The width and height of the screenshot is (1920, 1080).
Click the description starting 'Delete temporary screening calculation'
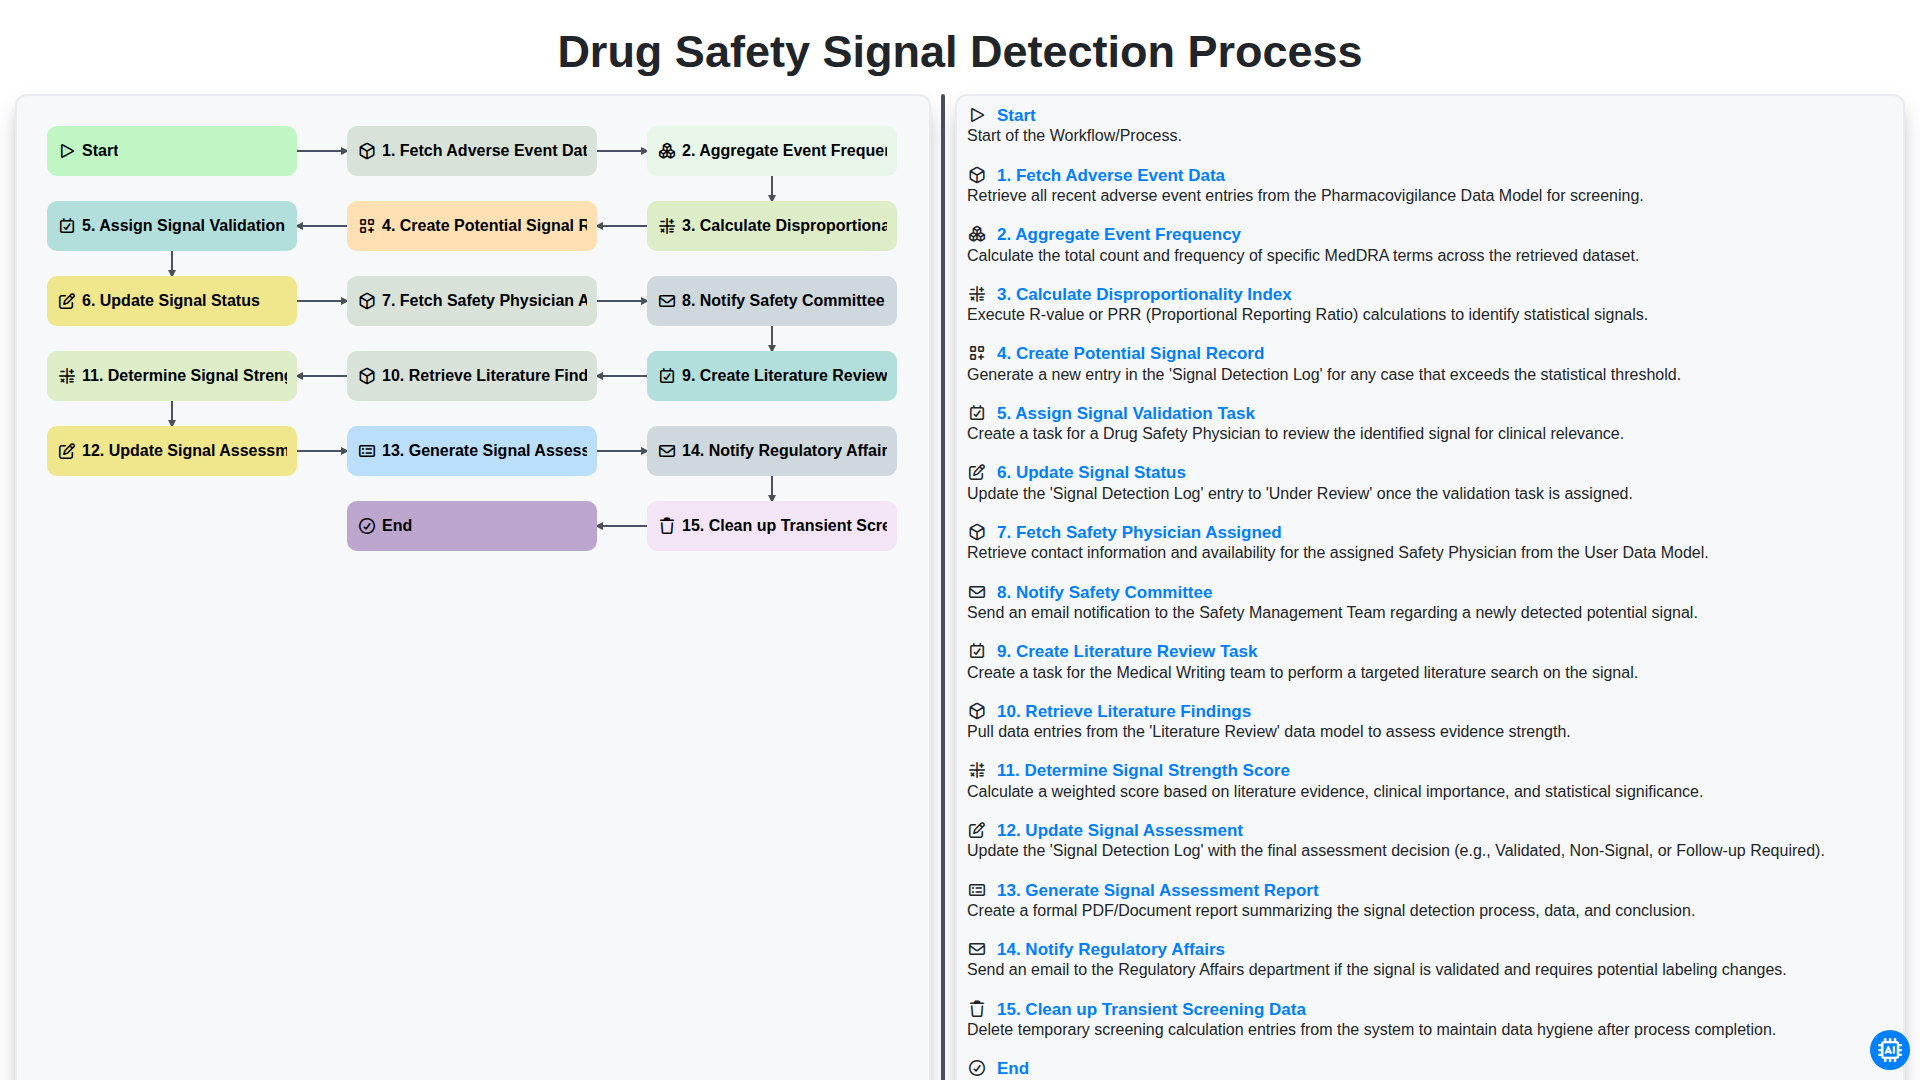coord(1371,1030)
